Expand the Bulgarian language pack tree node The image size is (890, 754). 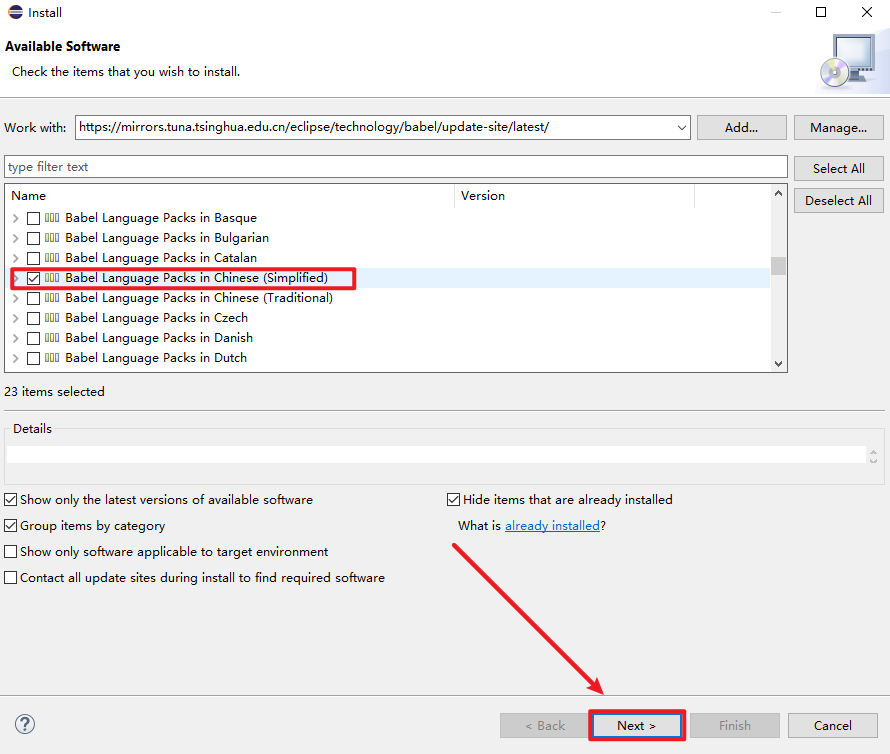(x=15, y=238)
